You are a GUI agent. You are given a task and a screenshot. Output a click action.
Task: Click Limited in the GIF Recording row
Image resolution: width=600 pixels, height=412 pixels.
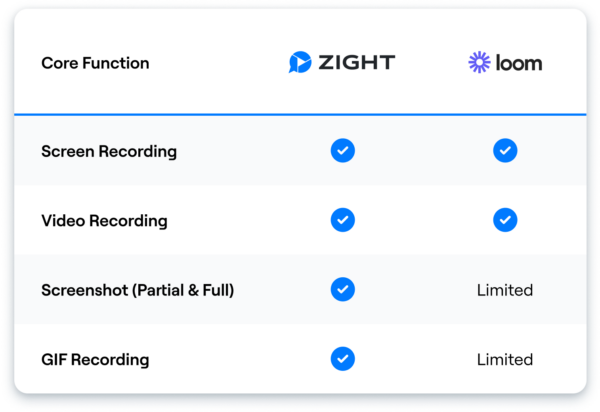505,359
